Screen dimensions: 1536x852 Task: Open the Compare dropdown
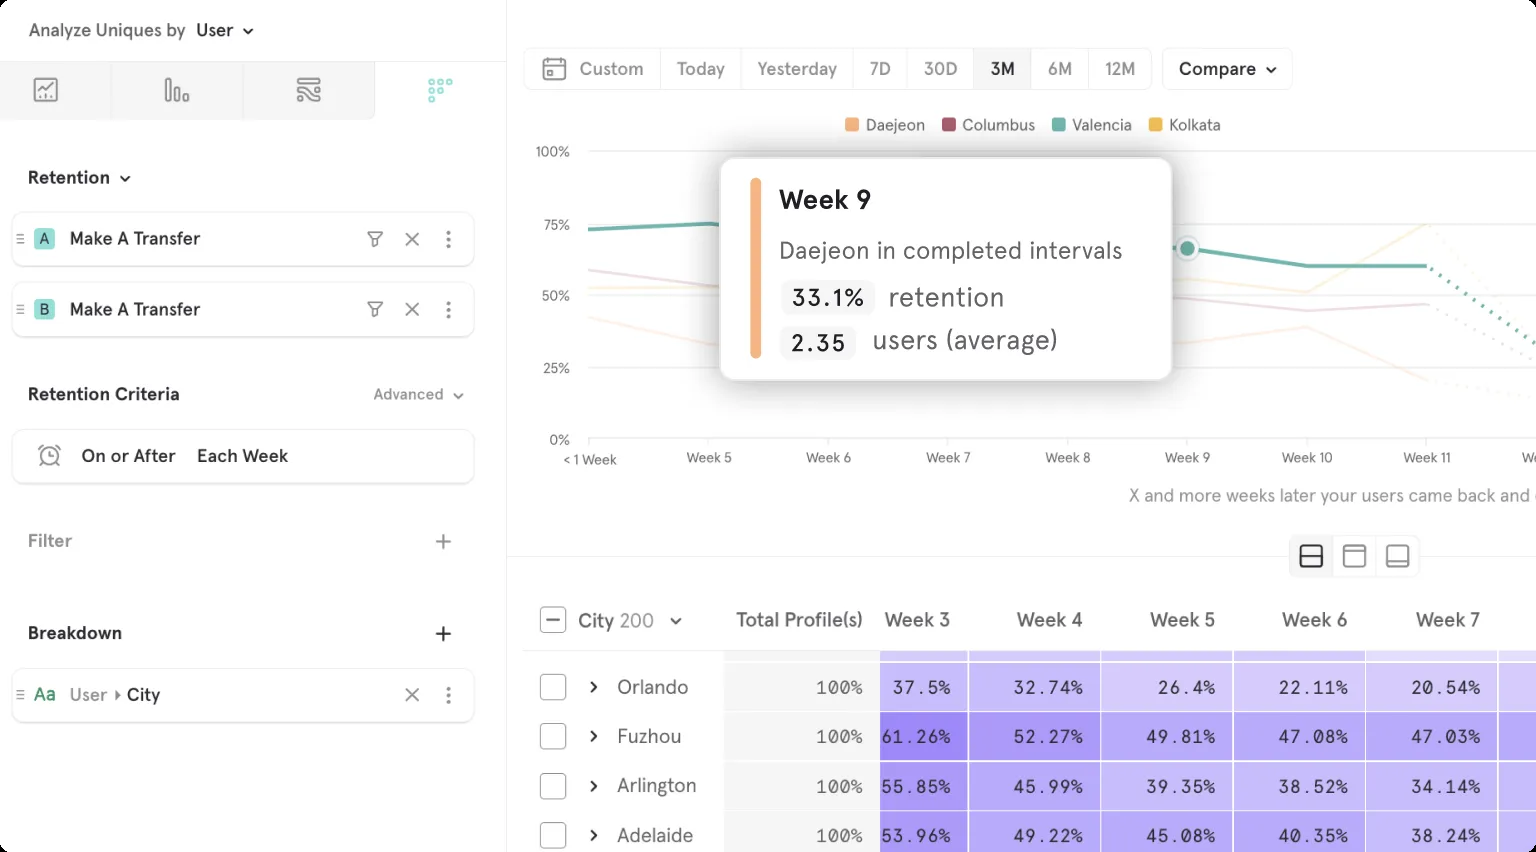click(1227, 69)
